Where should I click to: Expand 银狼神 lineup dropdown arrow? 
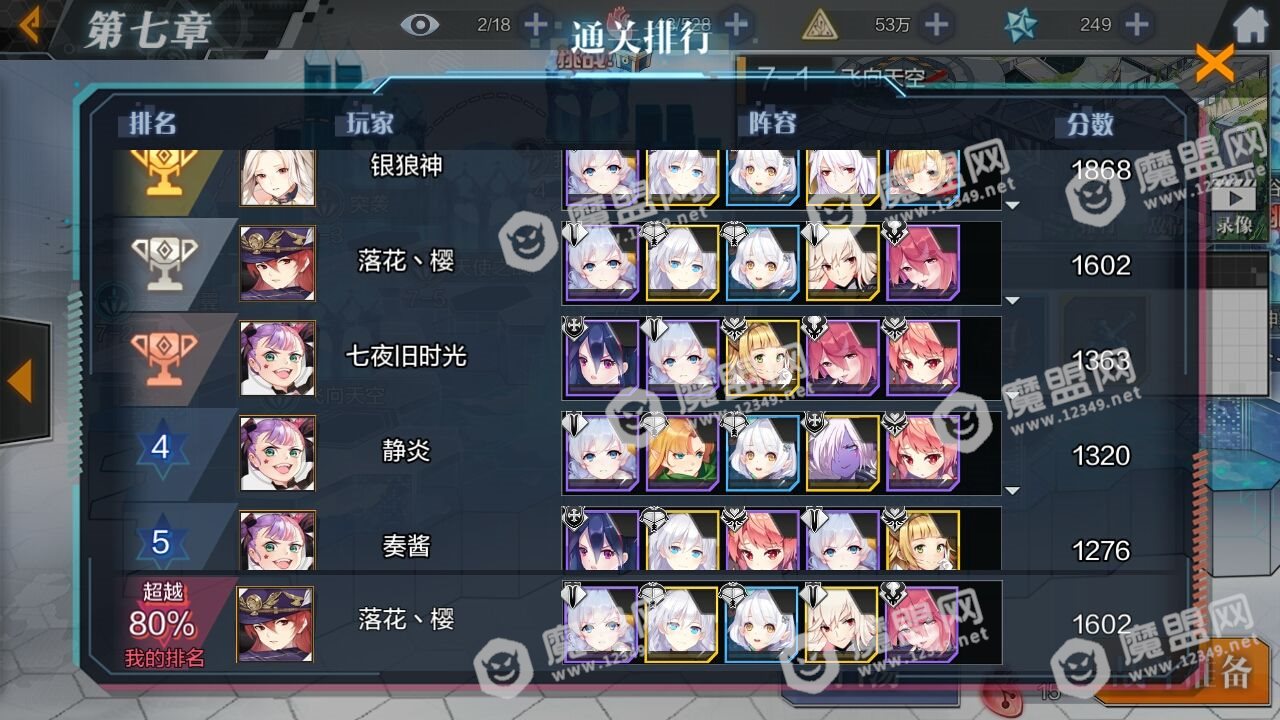click(1012, 205)
